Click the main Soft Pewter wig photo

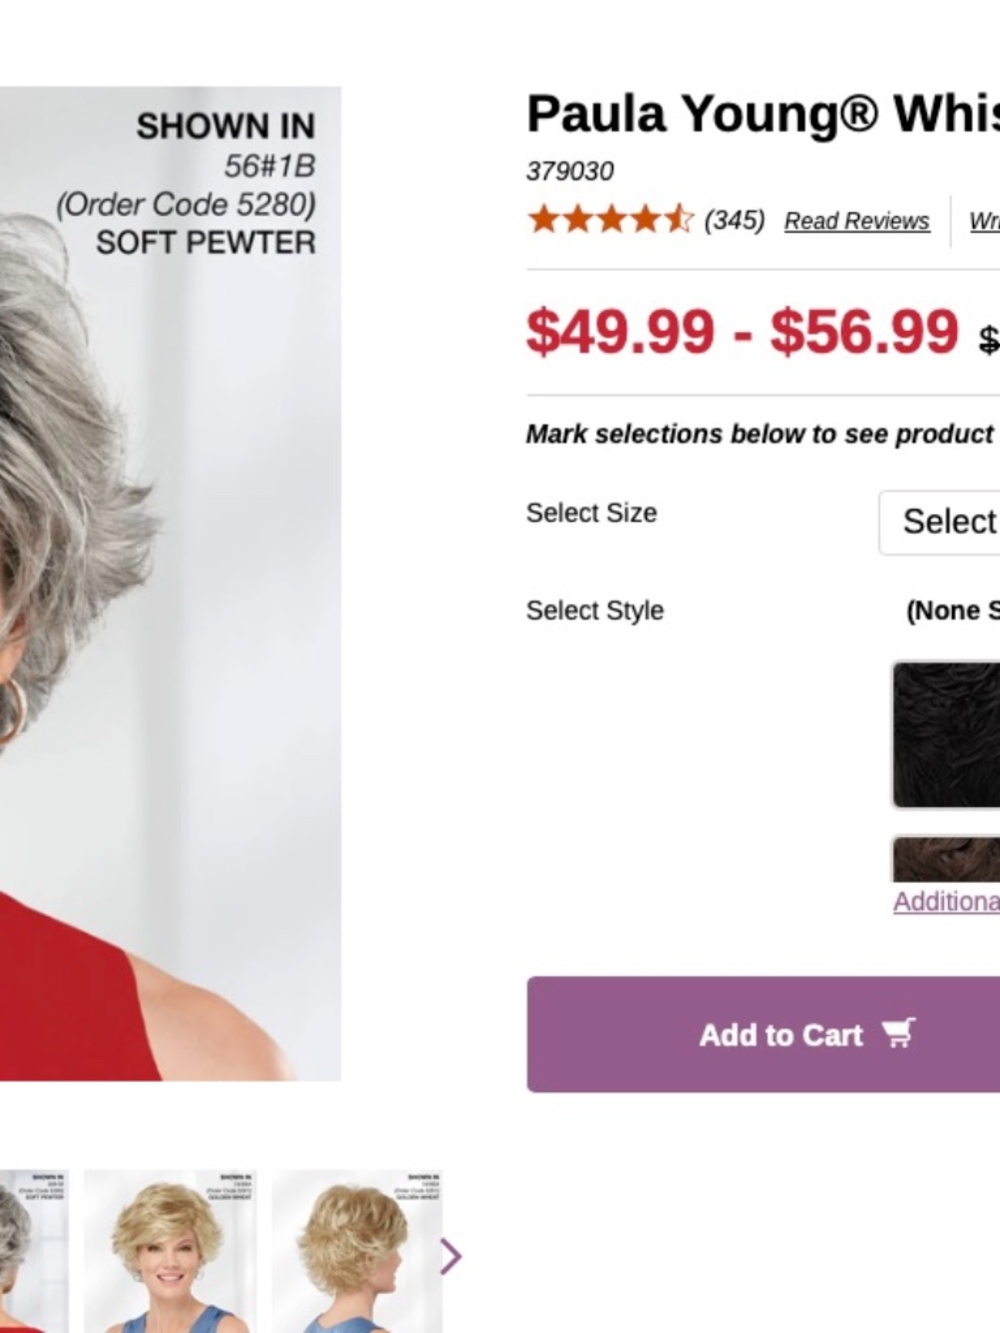pos(170,583)
